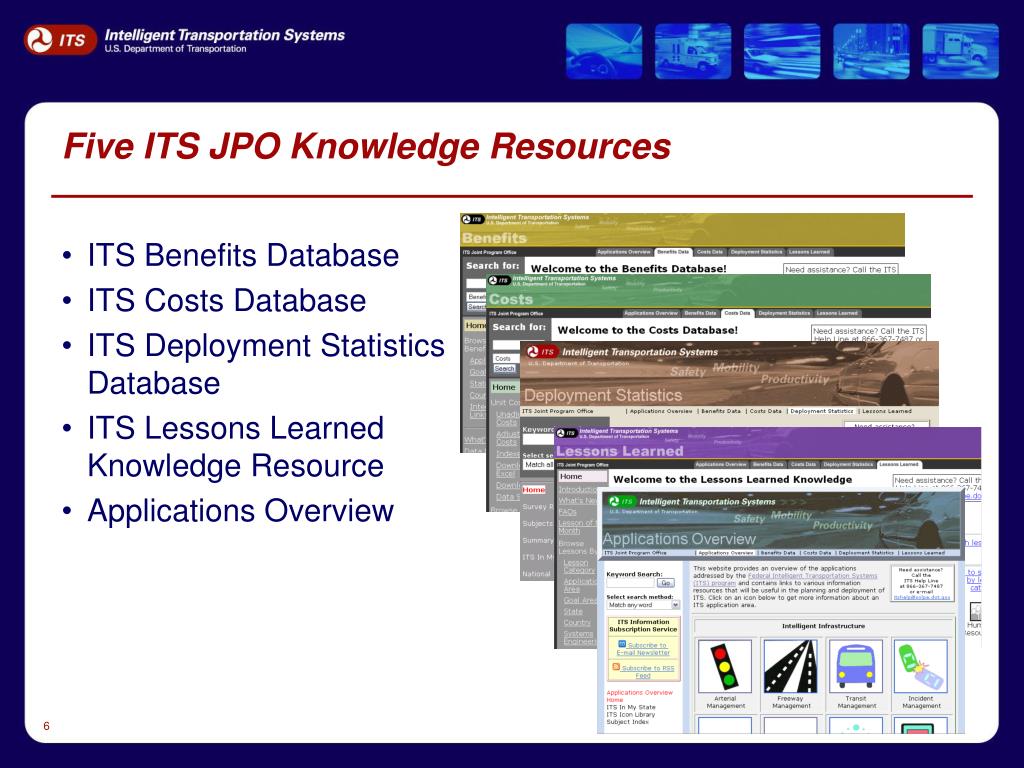Click Lessons Learned link in Deployment Statistics nav
Viewport: 1024px width, 768px height.
[886, 411]
